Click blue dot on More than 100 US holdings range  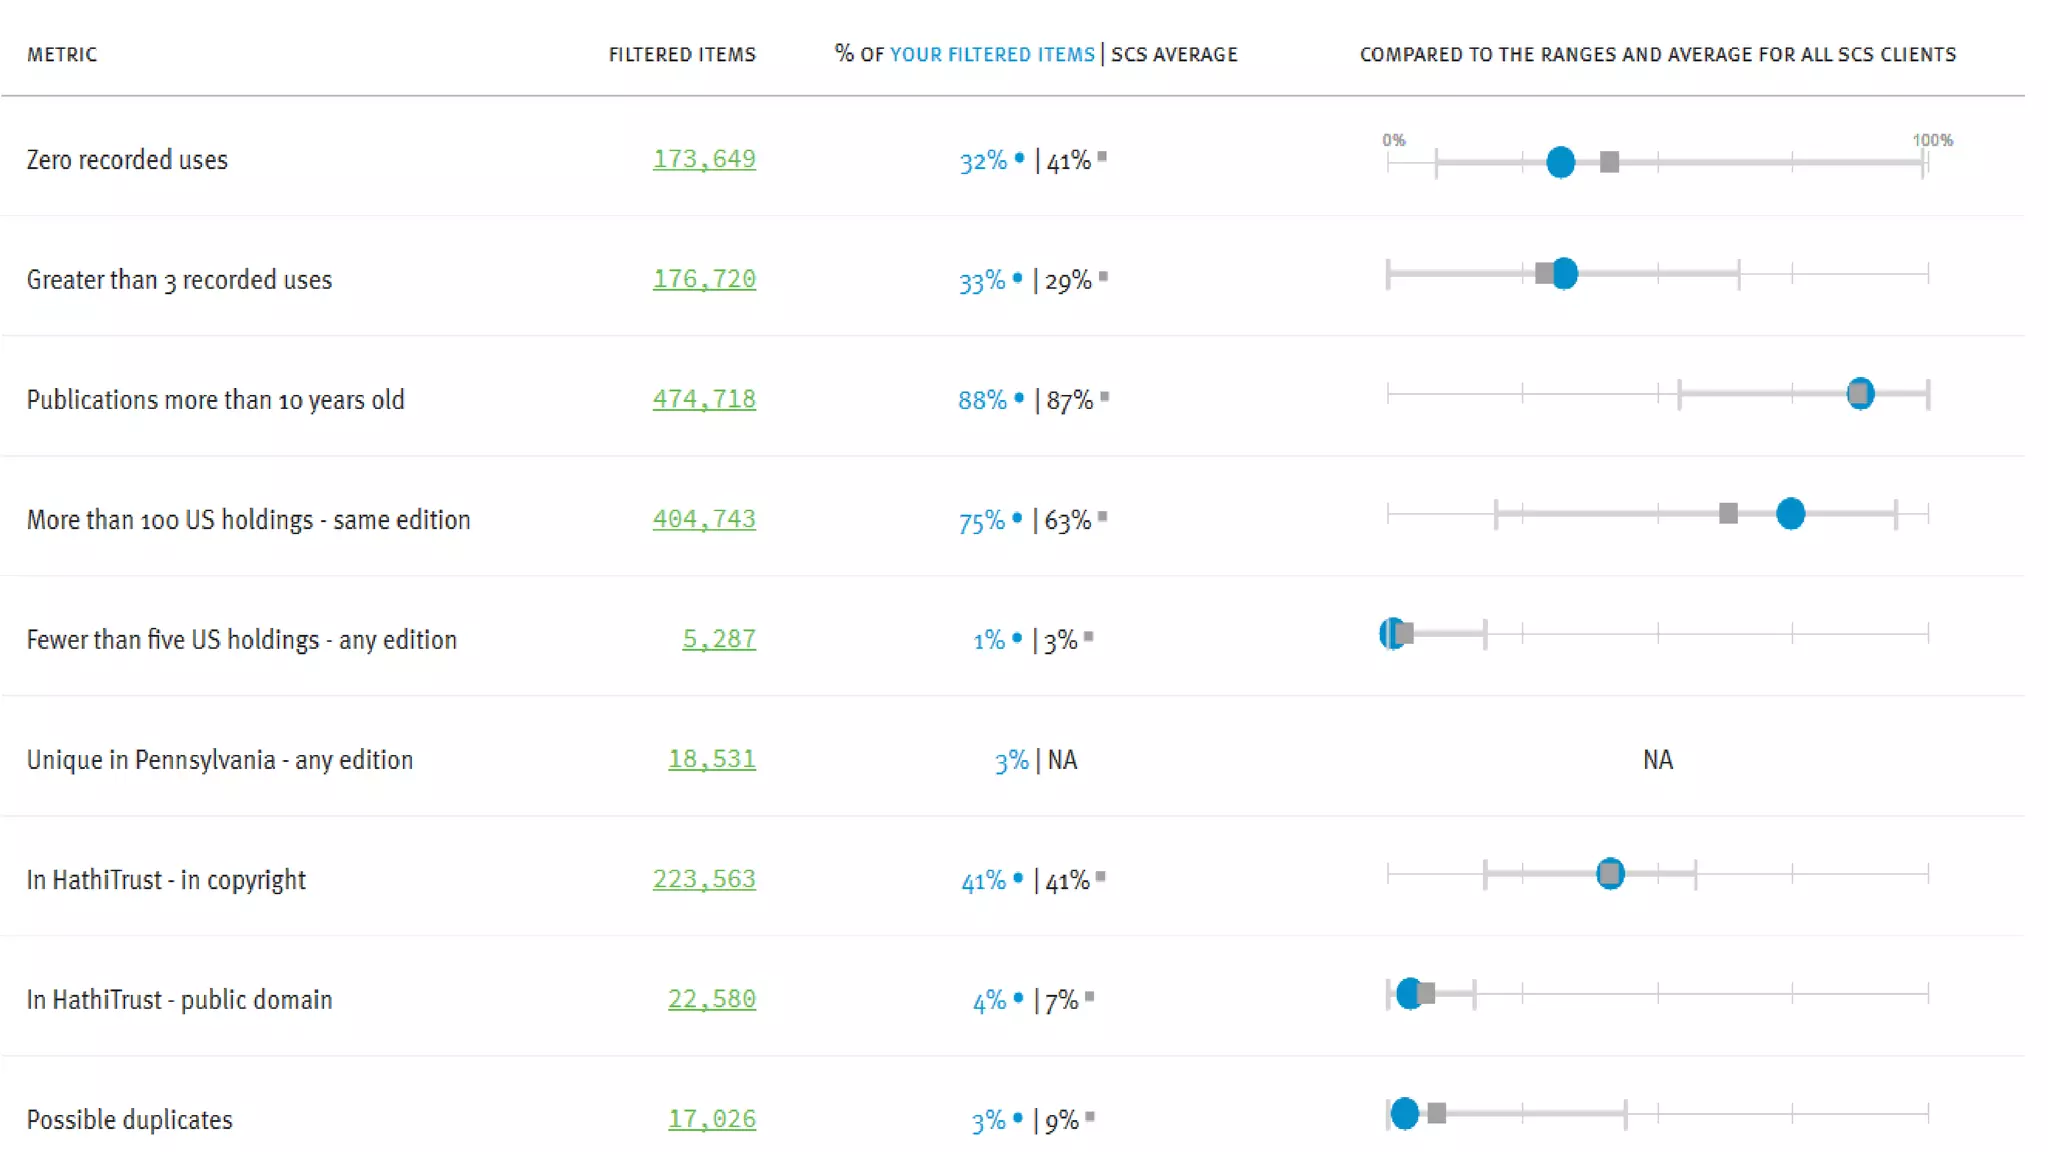[1790, 514]
